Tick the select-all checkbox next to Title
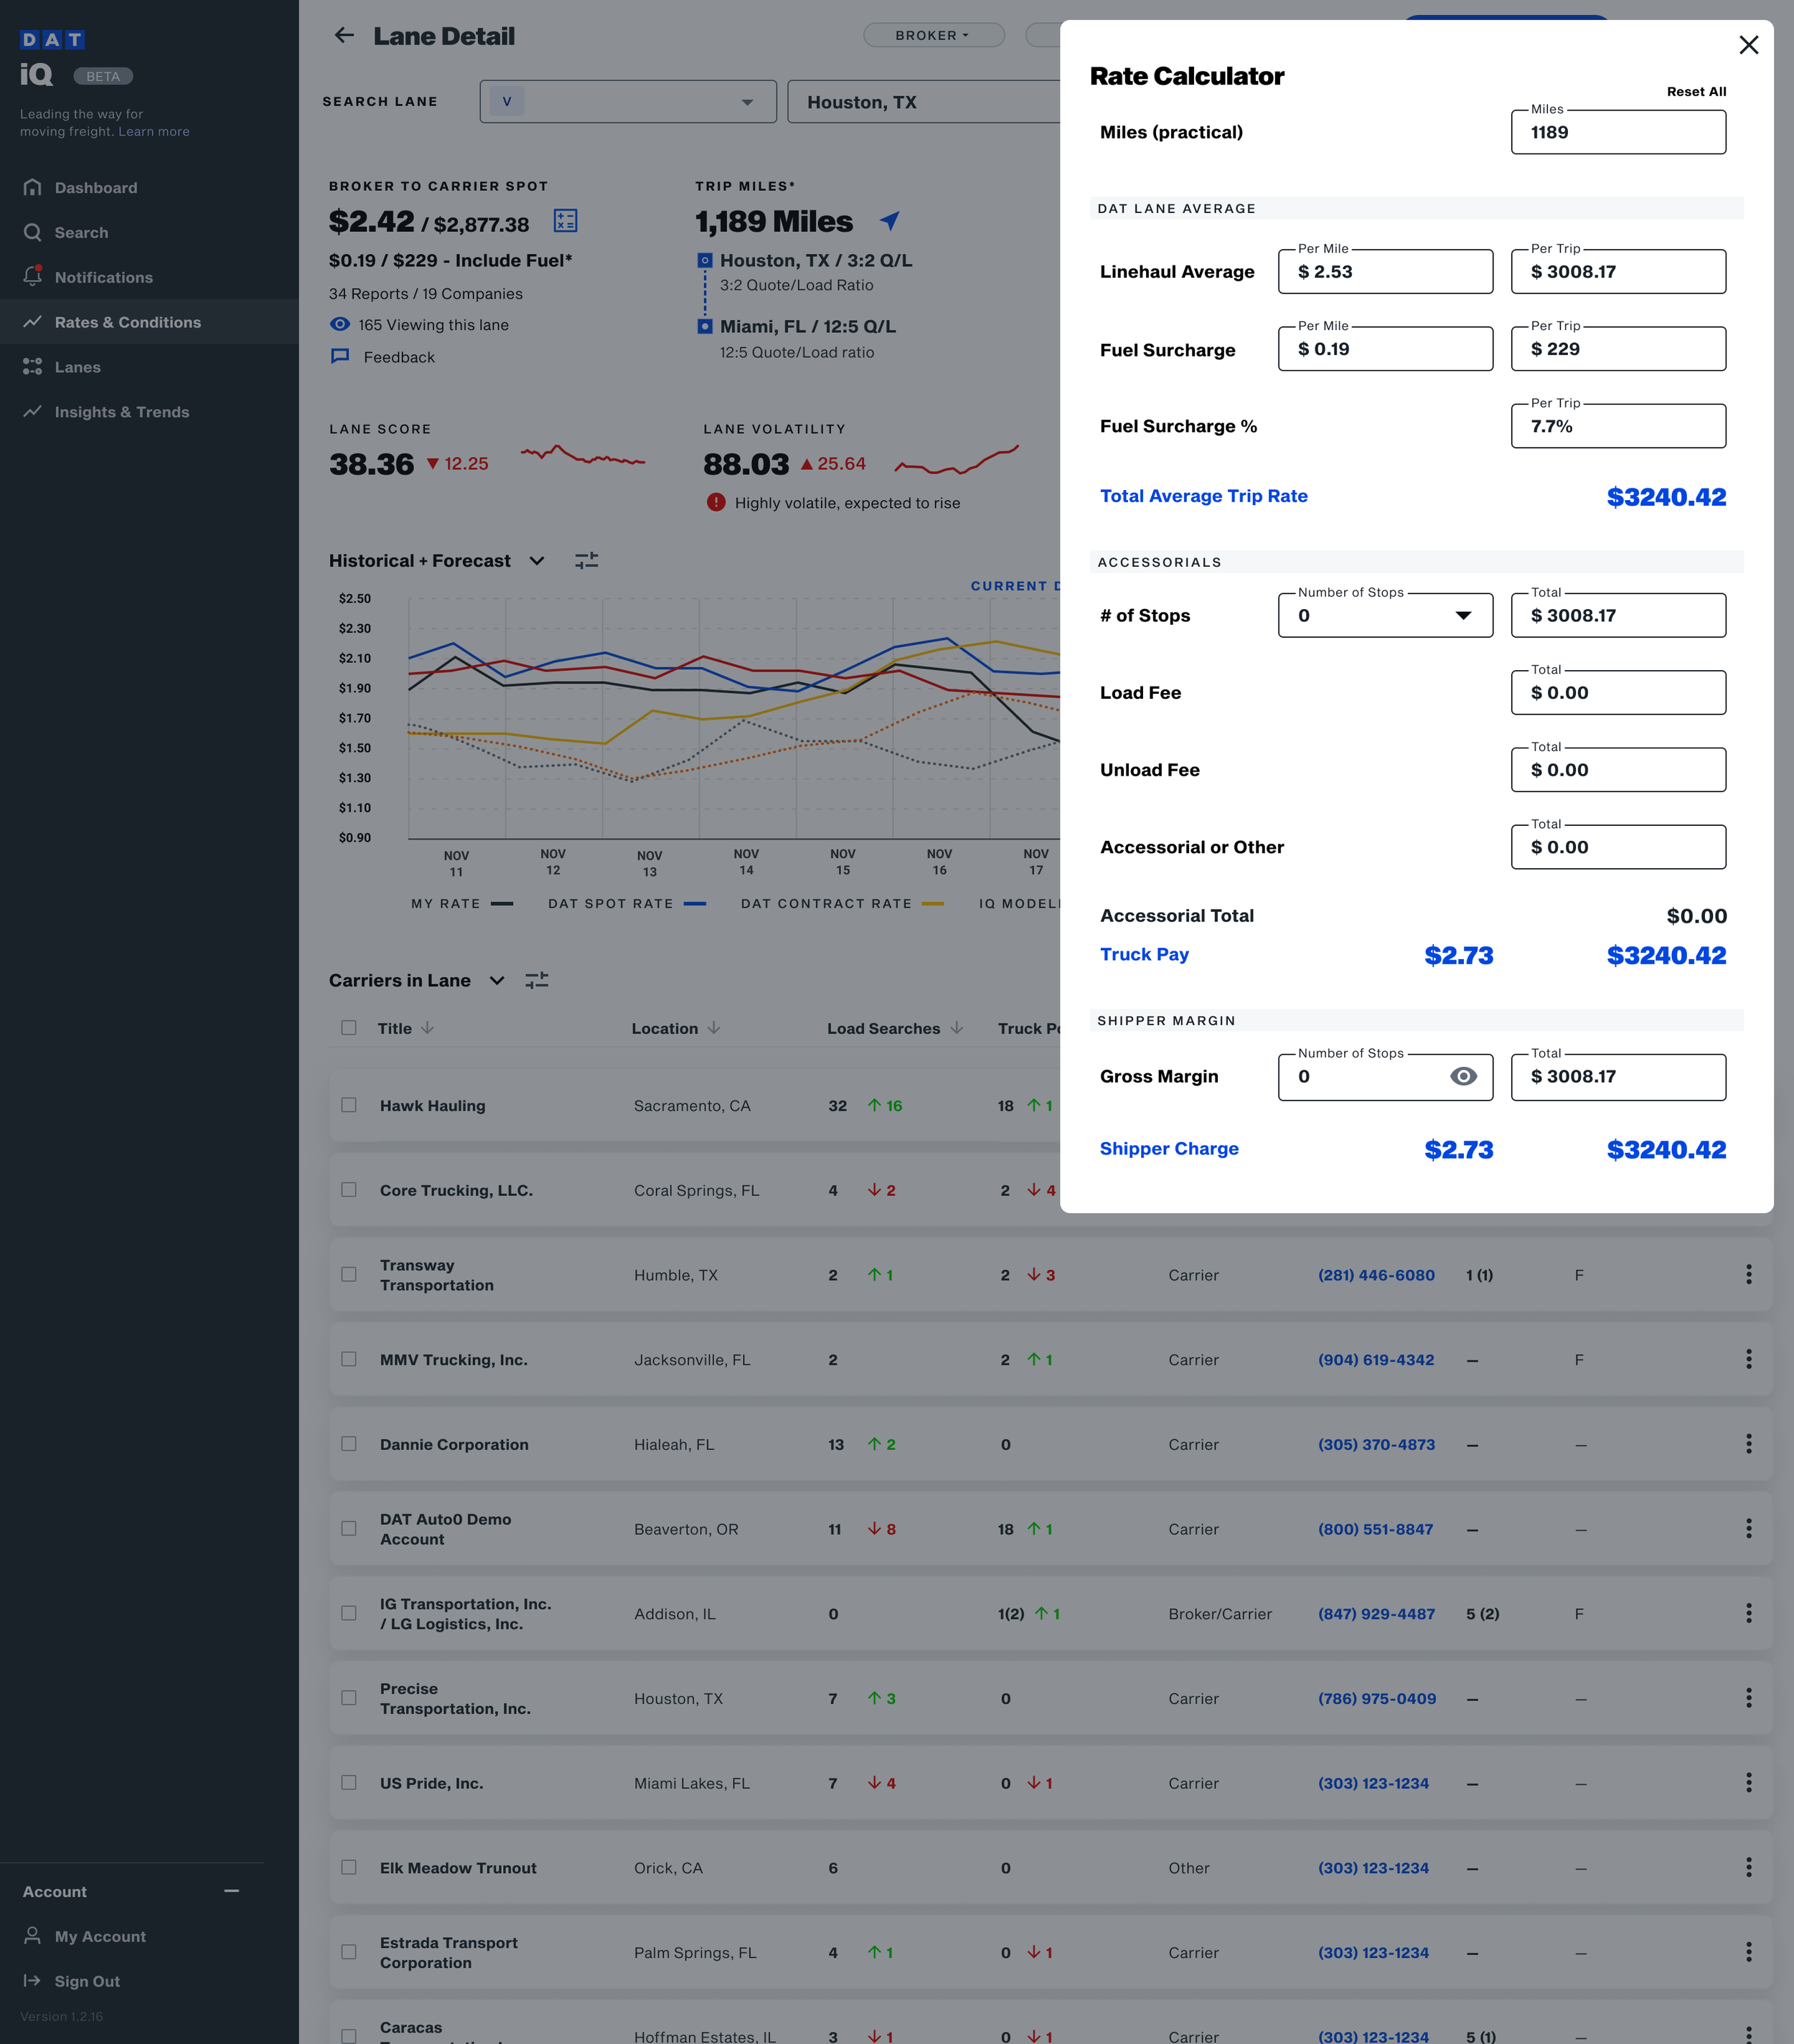Image resolution: width=1794 pixels, height=2044 pixels. tap(349, 1028)
